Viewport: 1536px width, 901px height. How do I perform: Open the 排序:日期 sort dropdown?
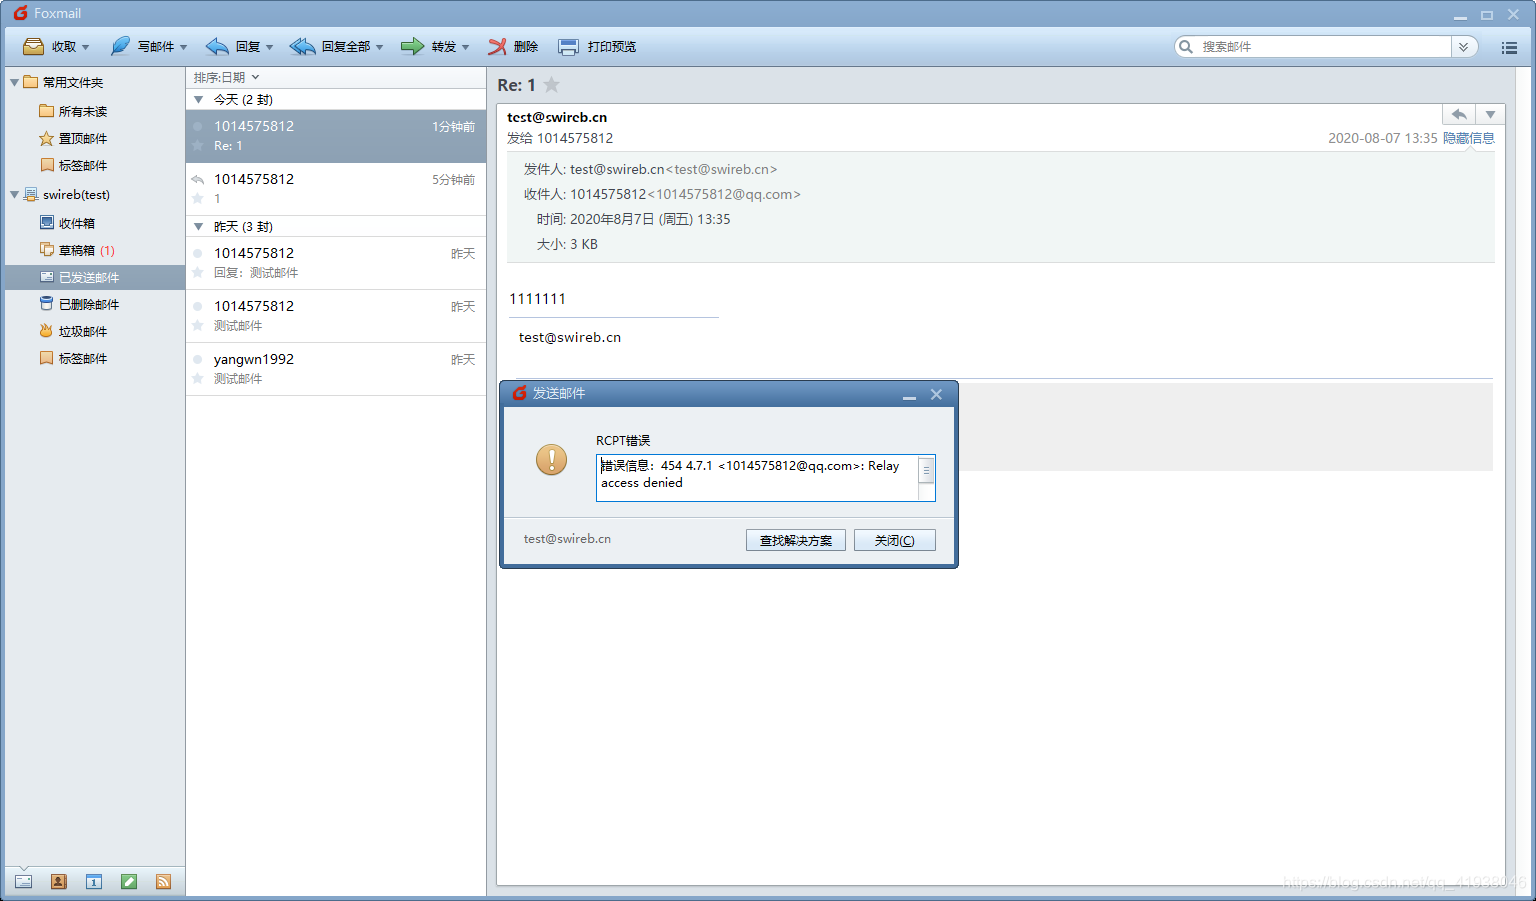pos(227,77)
